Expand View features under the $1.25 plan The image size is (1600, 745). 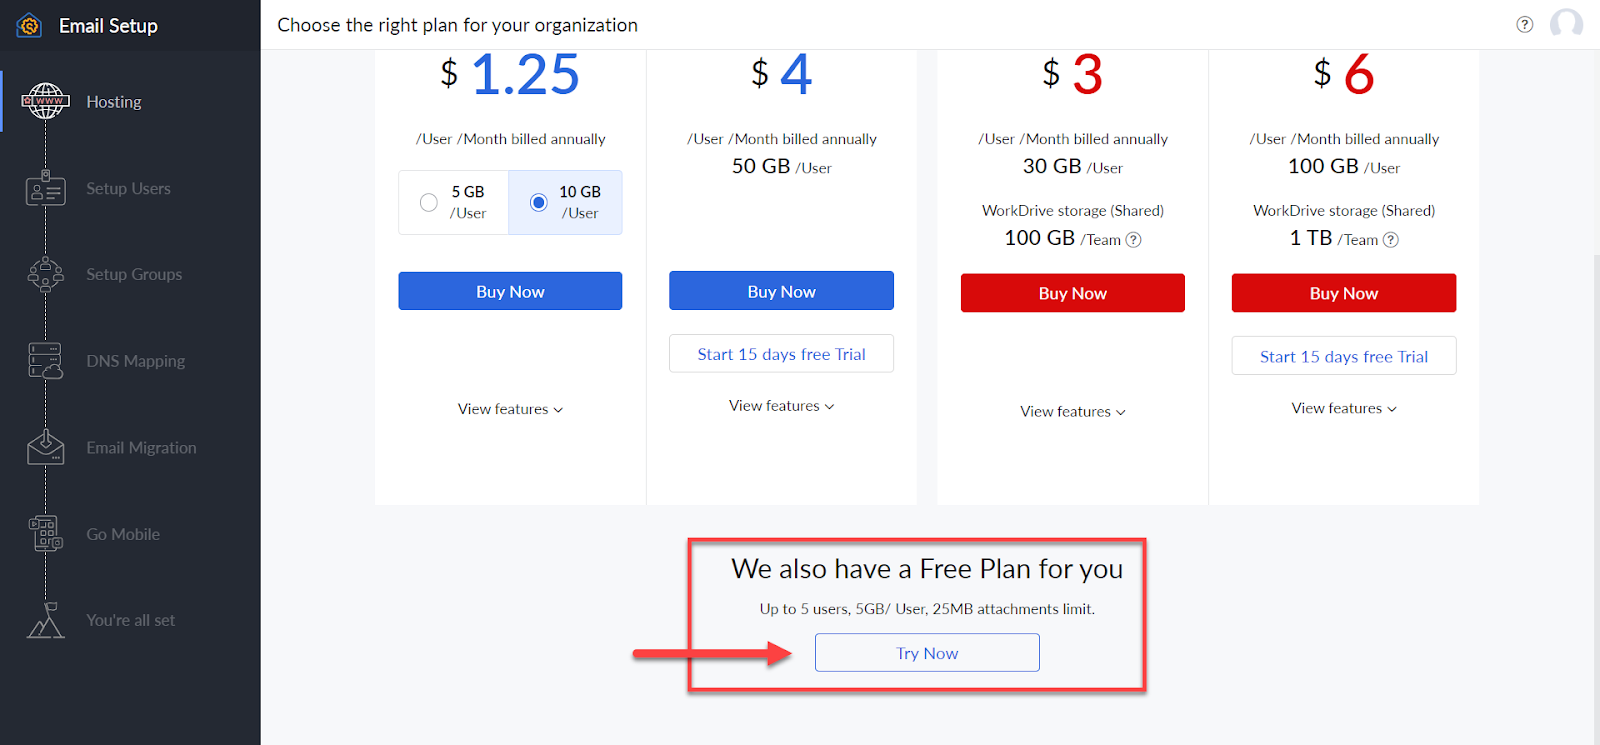point(510,409)
